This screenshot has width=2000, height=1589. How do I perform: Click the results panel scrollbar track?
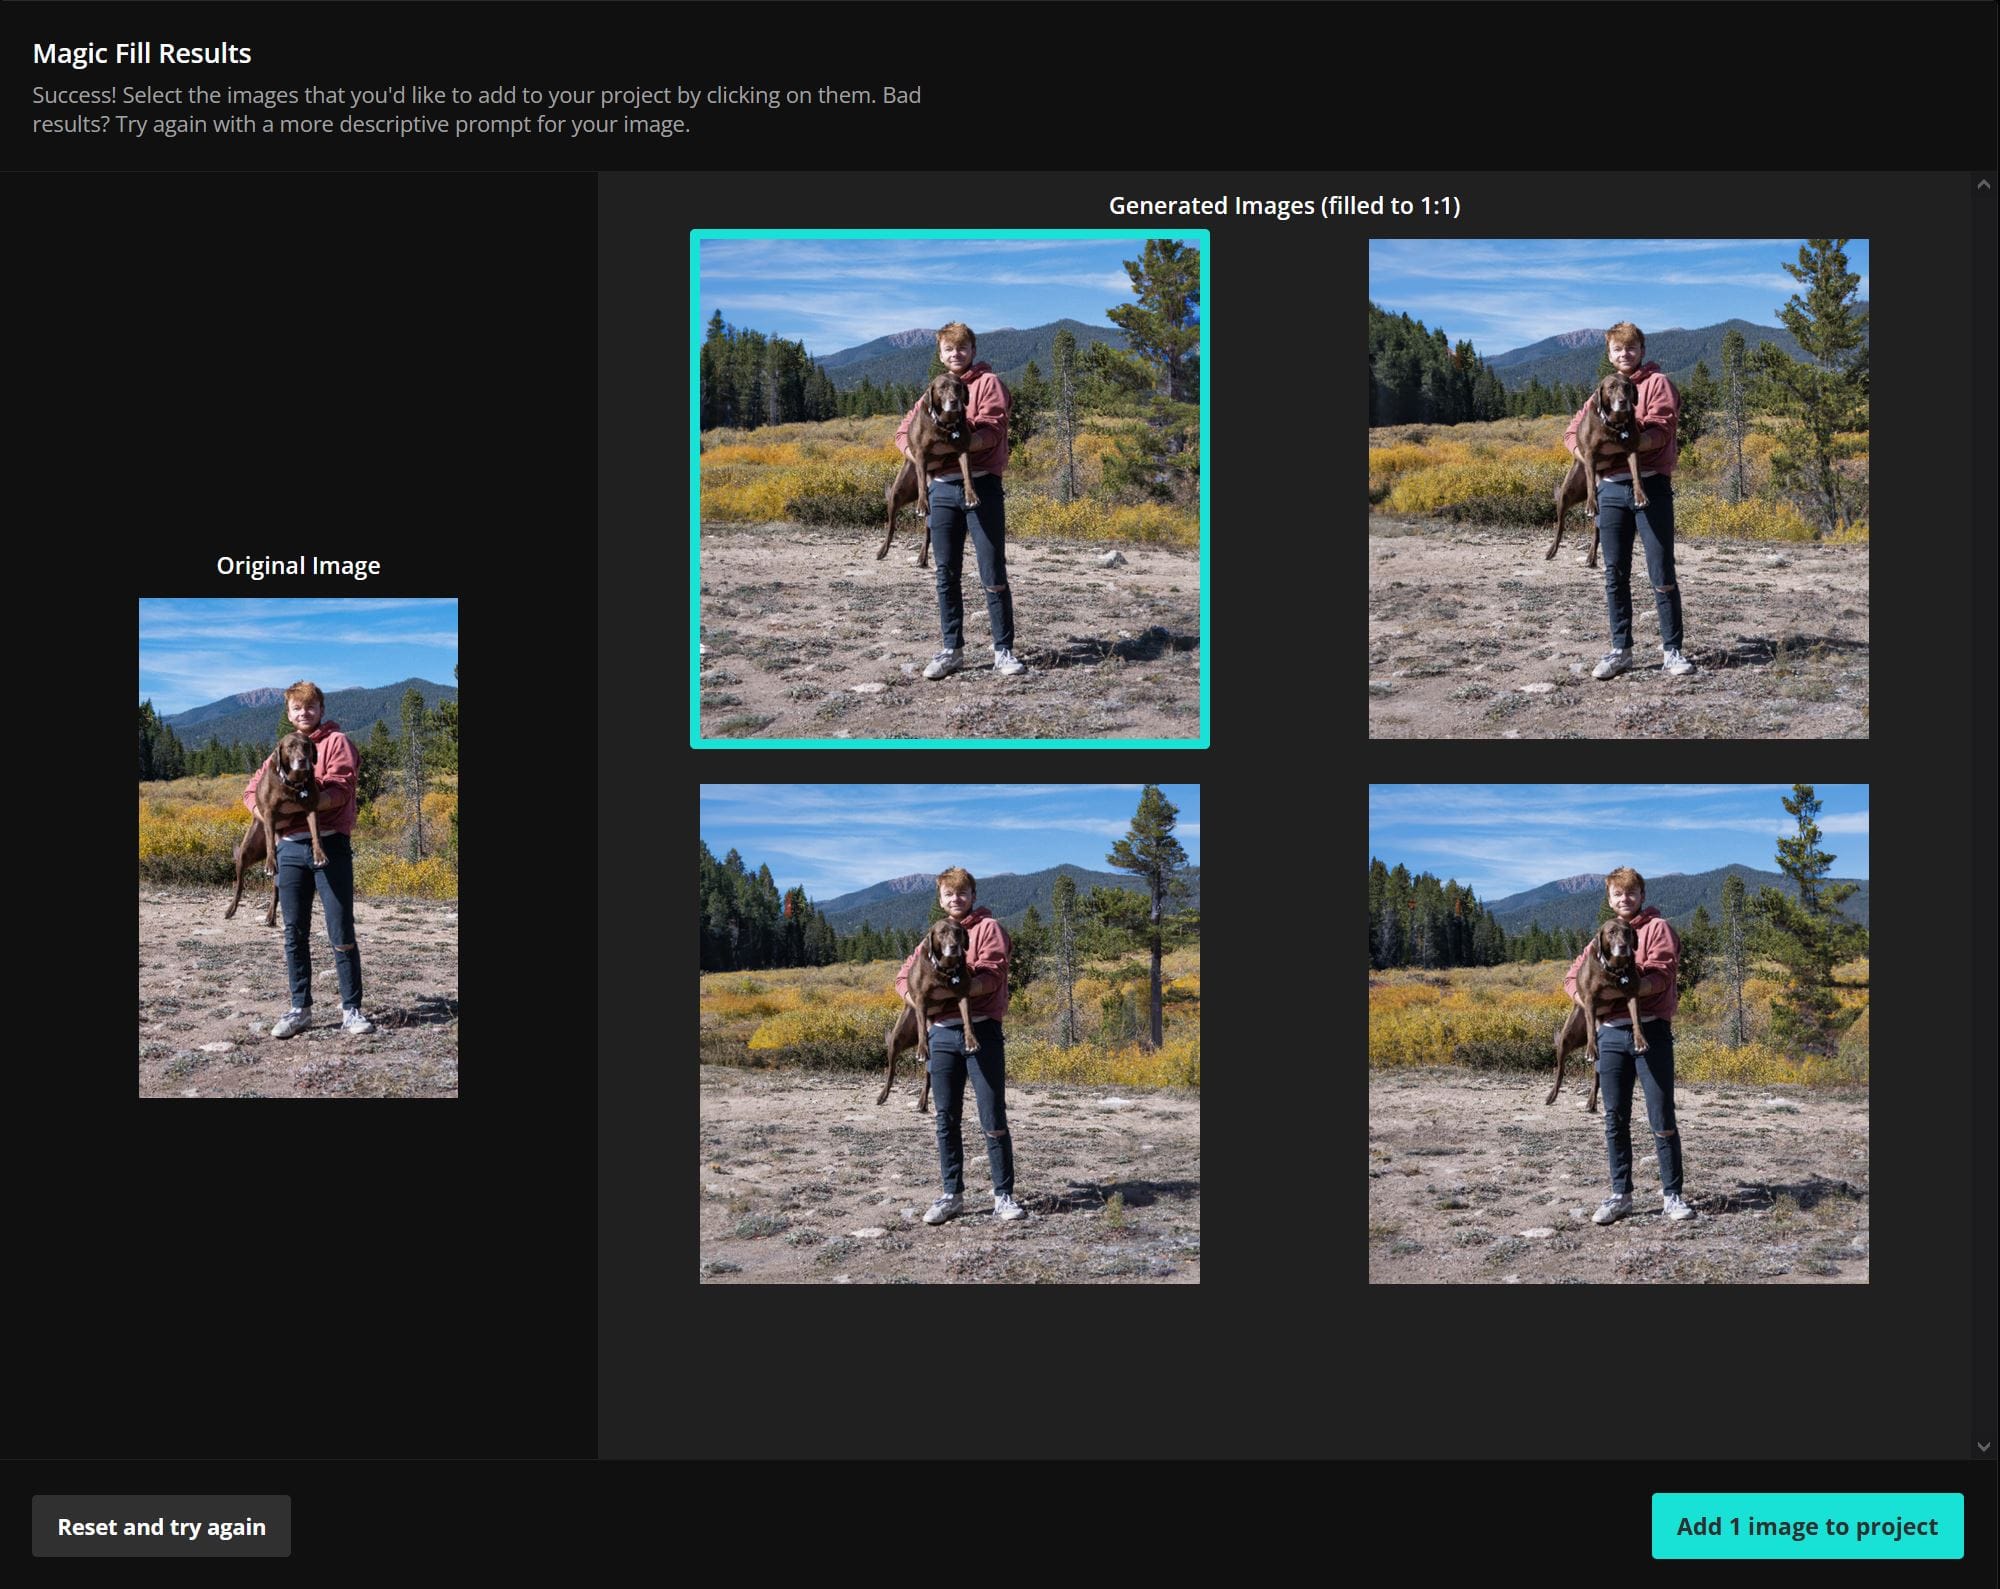pos(1984,800)
